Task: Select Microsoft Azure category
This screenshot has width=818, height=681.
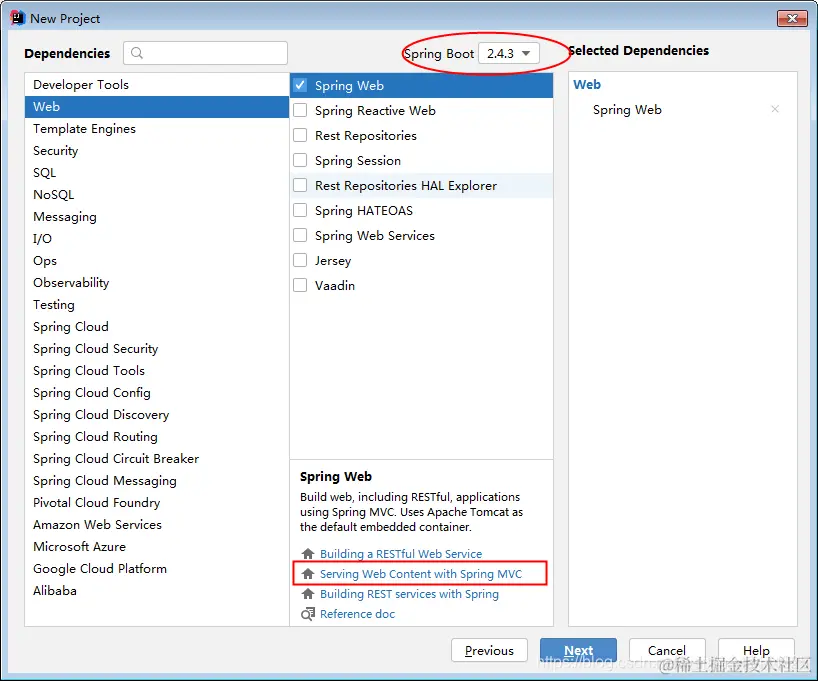Action: [x=157, y=546]
